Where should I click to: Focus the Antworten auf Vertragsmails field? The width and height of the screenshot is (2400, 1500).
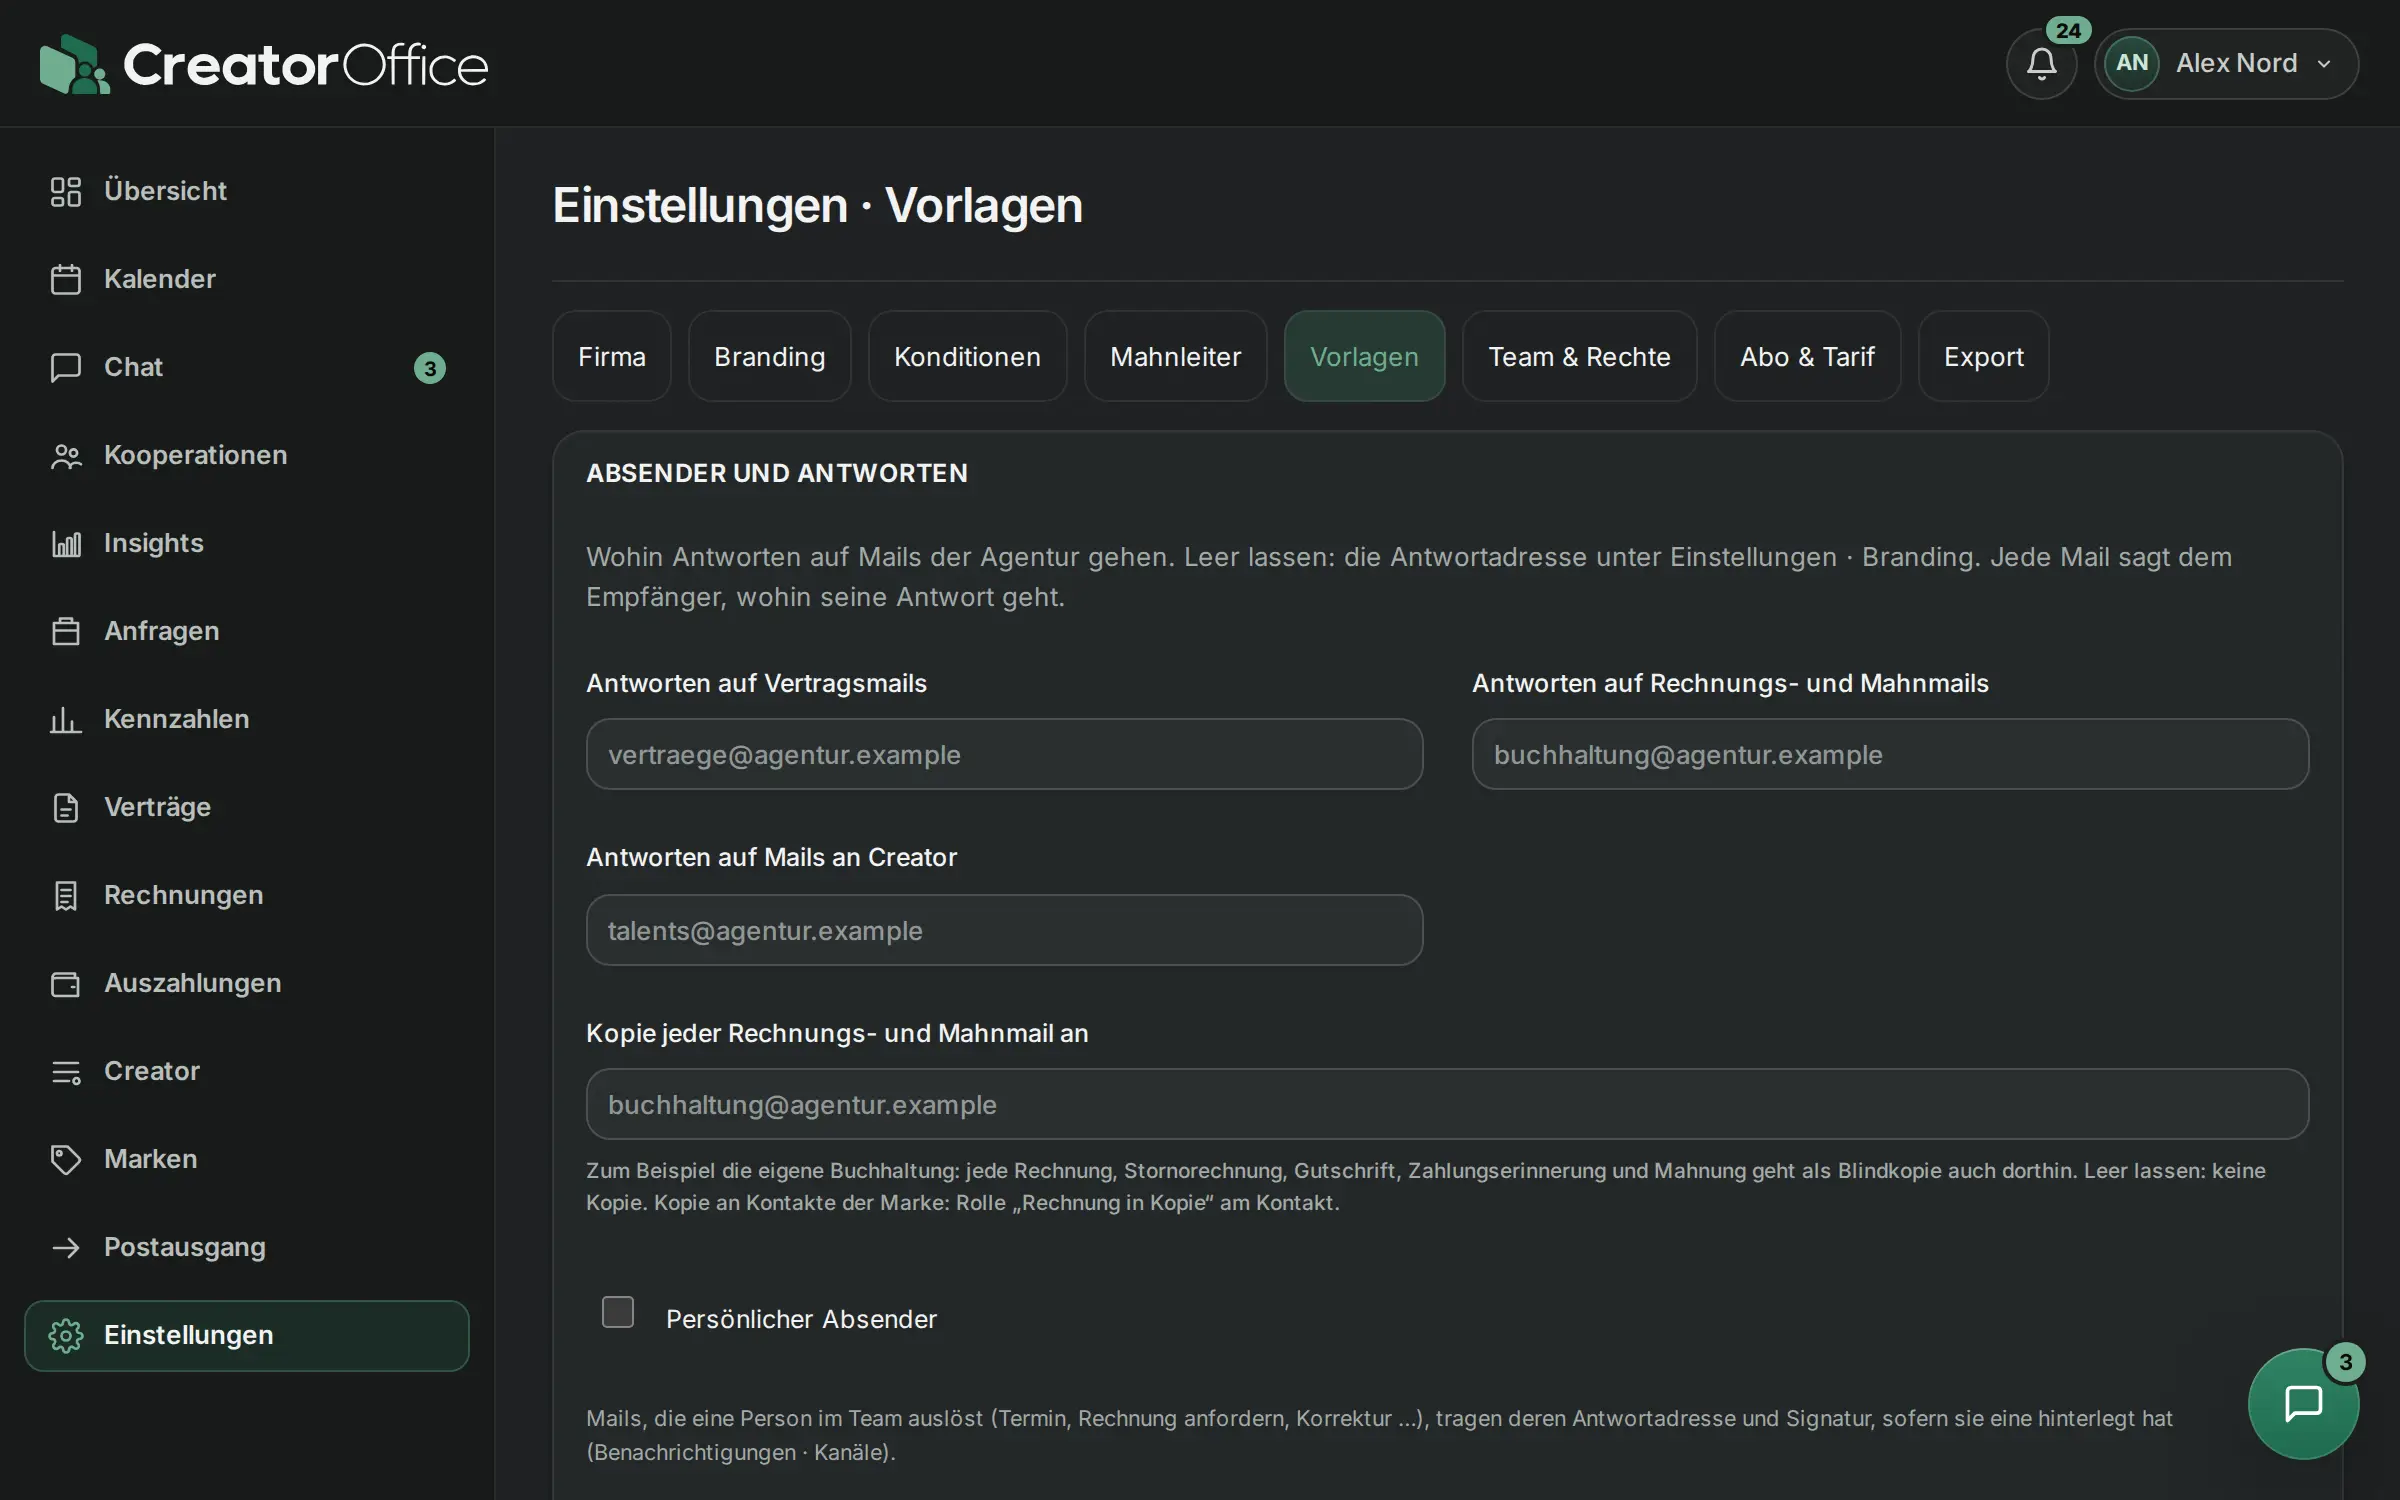[x=1004, y=754]
